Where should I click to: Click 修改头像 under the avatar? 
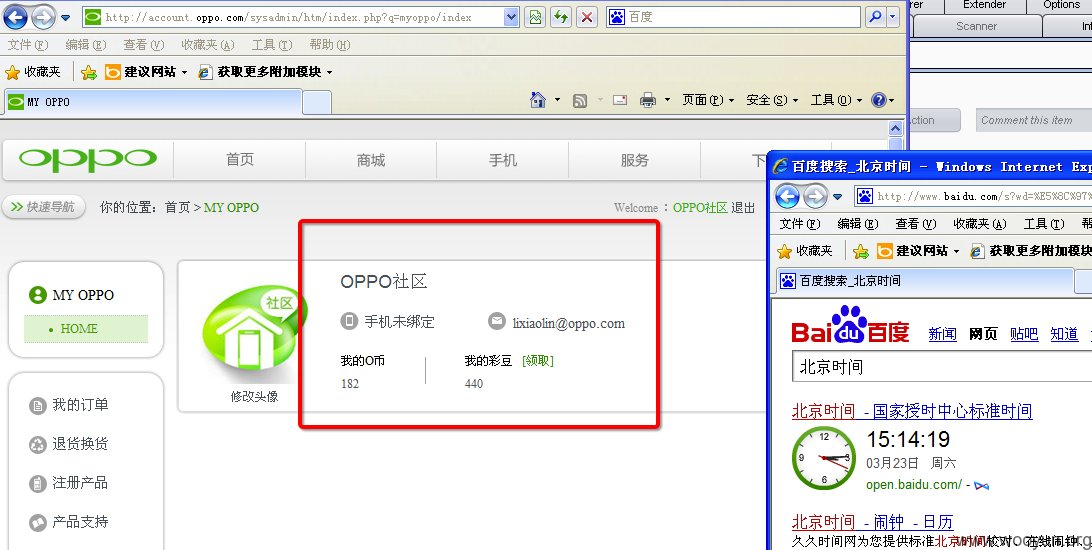(x=254, y=396)
